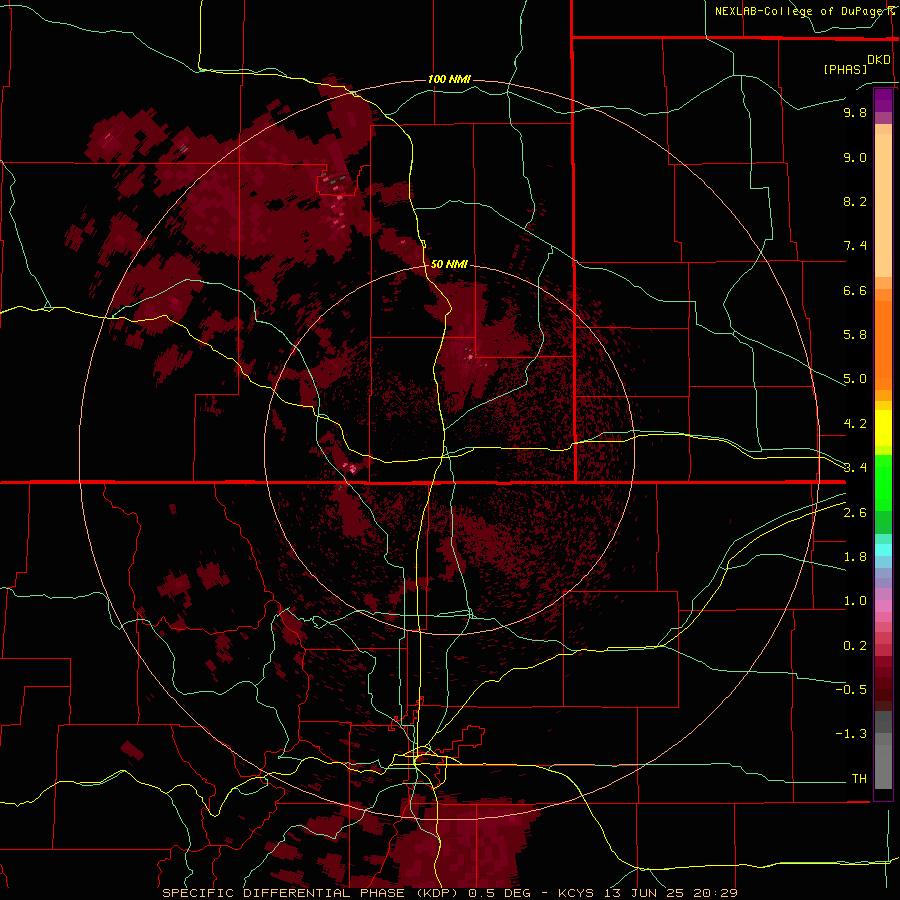The width and height of the screenshot is (900, 900).
Task: Click the "50 NMI" range ring label
Action: coord(449,264)
